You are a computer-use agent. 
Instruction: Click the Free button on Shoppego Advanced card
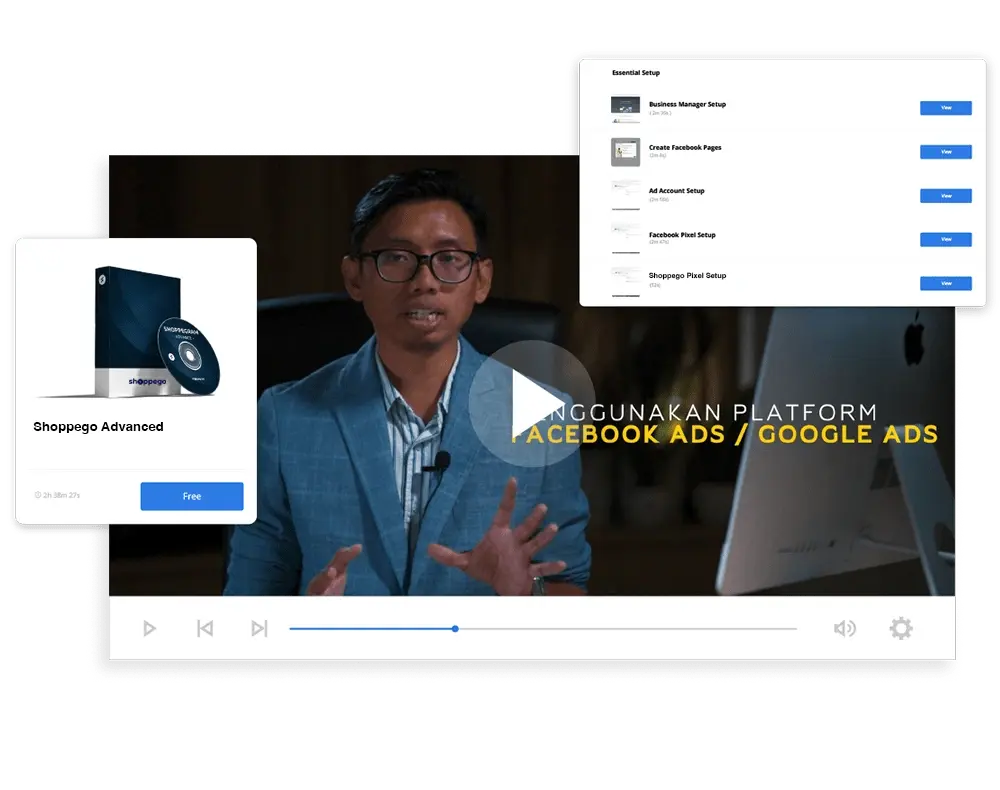192,496
